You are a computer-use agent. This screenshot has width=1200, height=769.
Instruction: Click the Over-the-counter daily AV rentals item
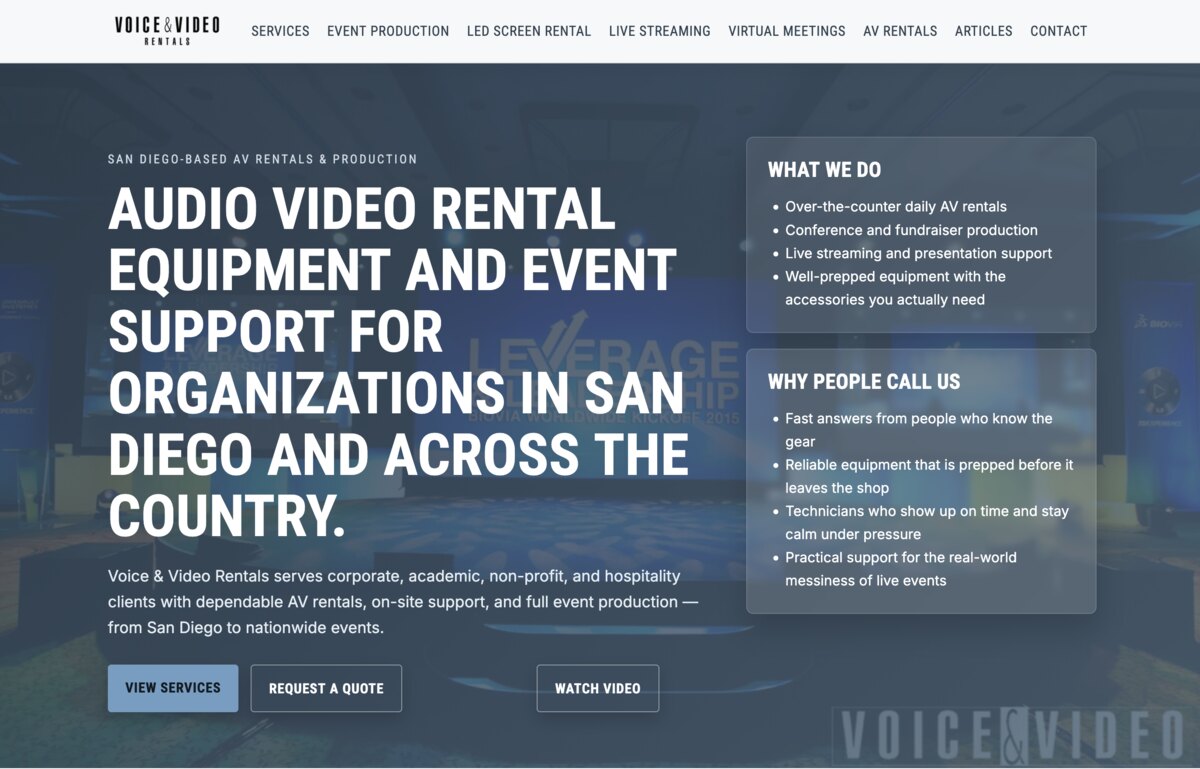(x=895, y=206)
